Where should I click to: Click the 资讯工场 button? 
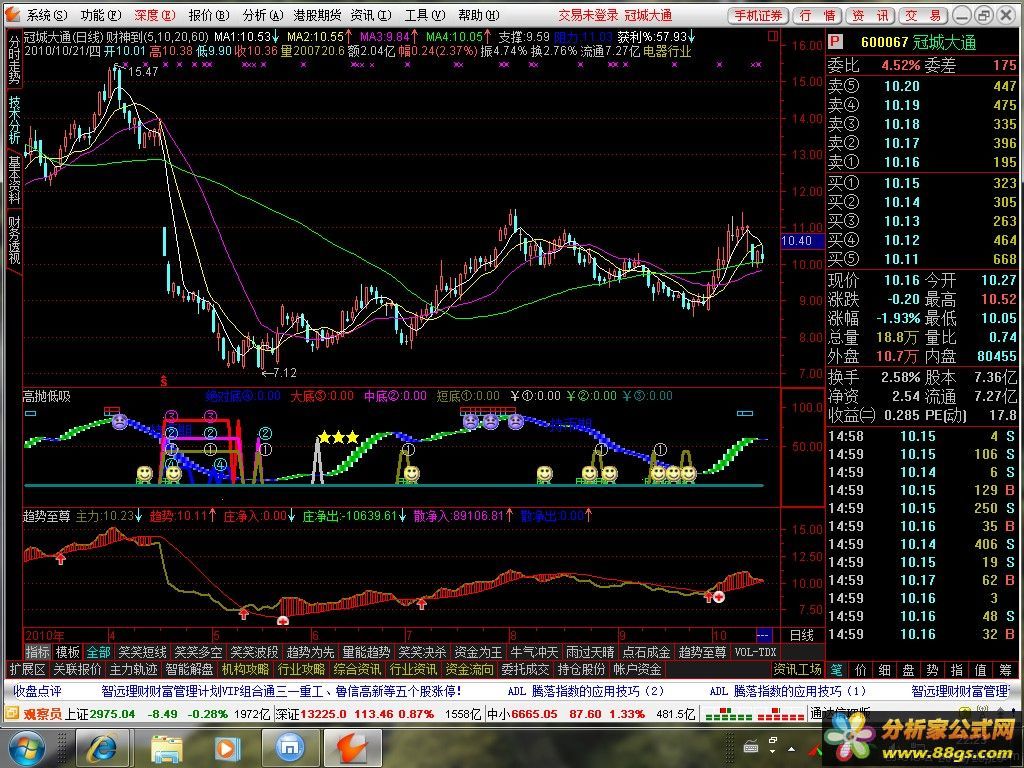point(797,669)
